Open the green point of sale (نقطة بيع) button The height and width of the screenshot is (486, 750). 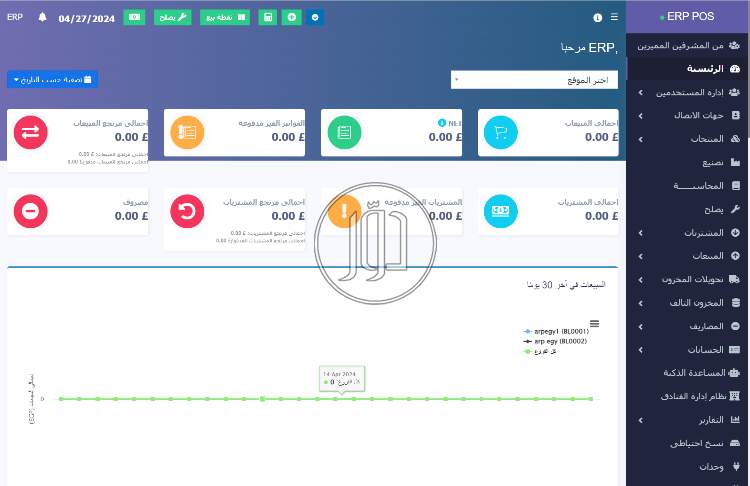[x=225, y=17]
